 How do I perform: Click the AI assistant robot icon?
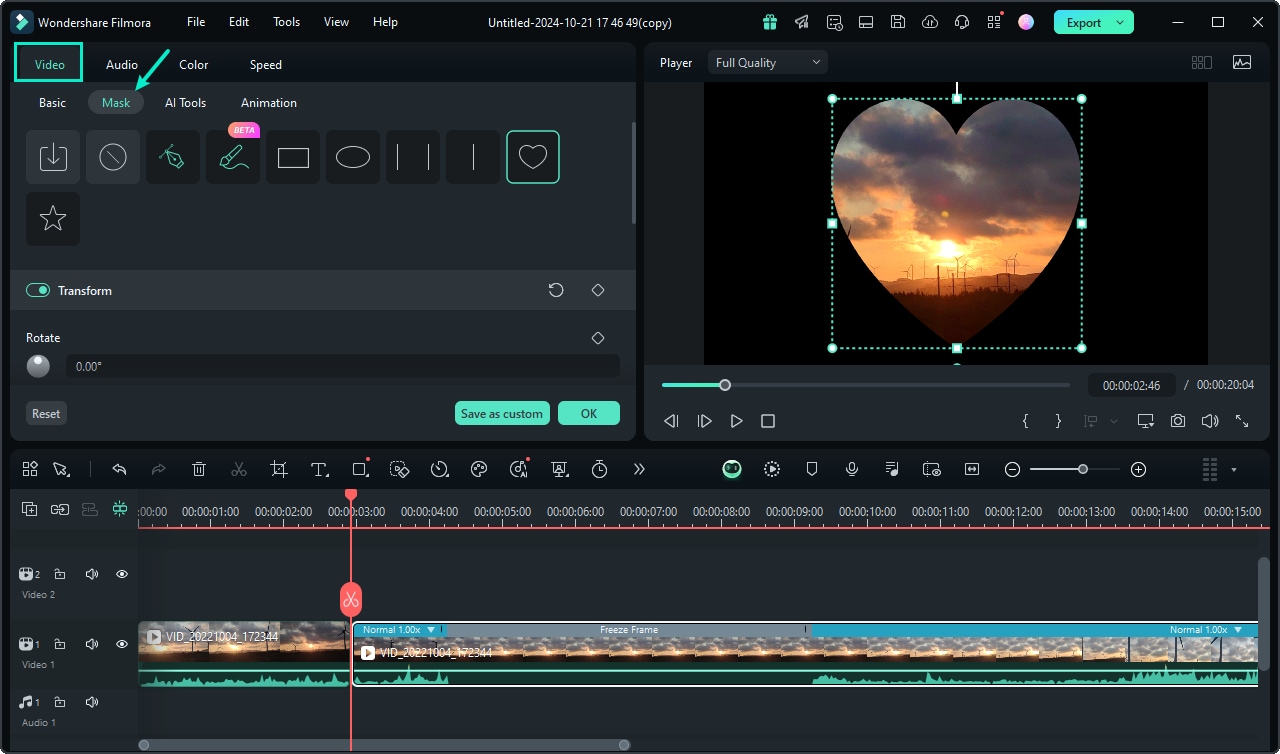(732, 469)
